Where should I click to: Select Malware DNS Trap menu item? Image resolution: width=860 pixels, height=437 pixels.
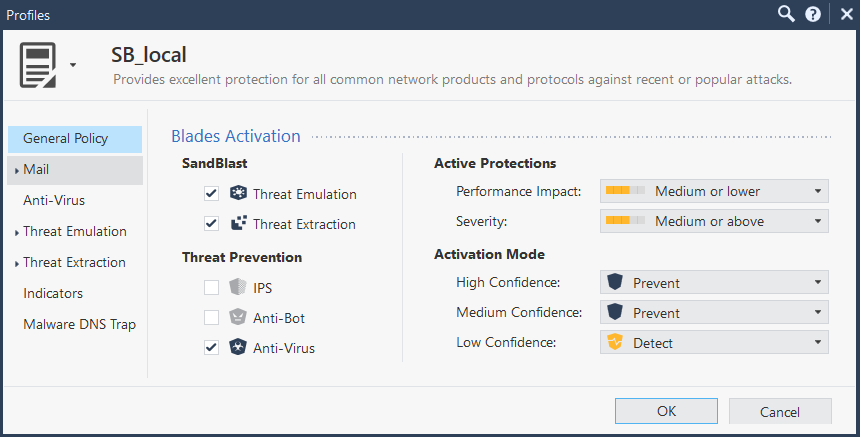80,325
